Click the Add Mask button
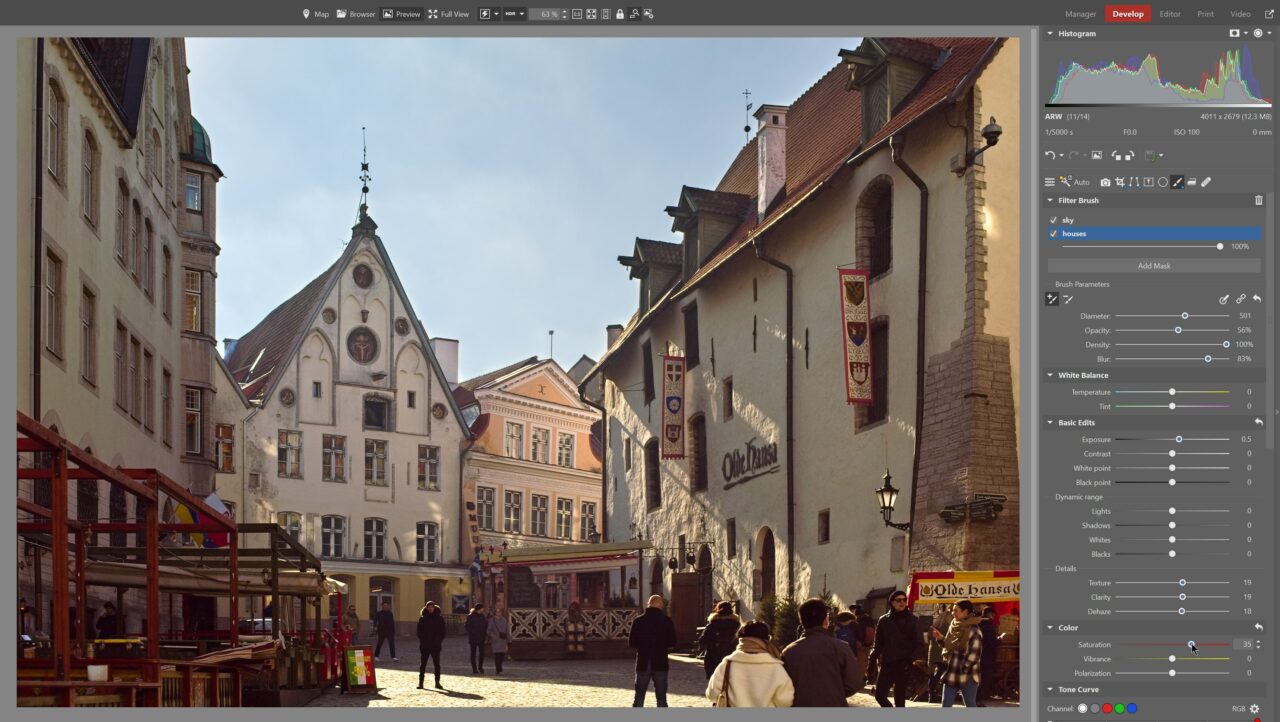Screen dimensions: 1280x722 coord(1154,266)
